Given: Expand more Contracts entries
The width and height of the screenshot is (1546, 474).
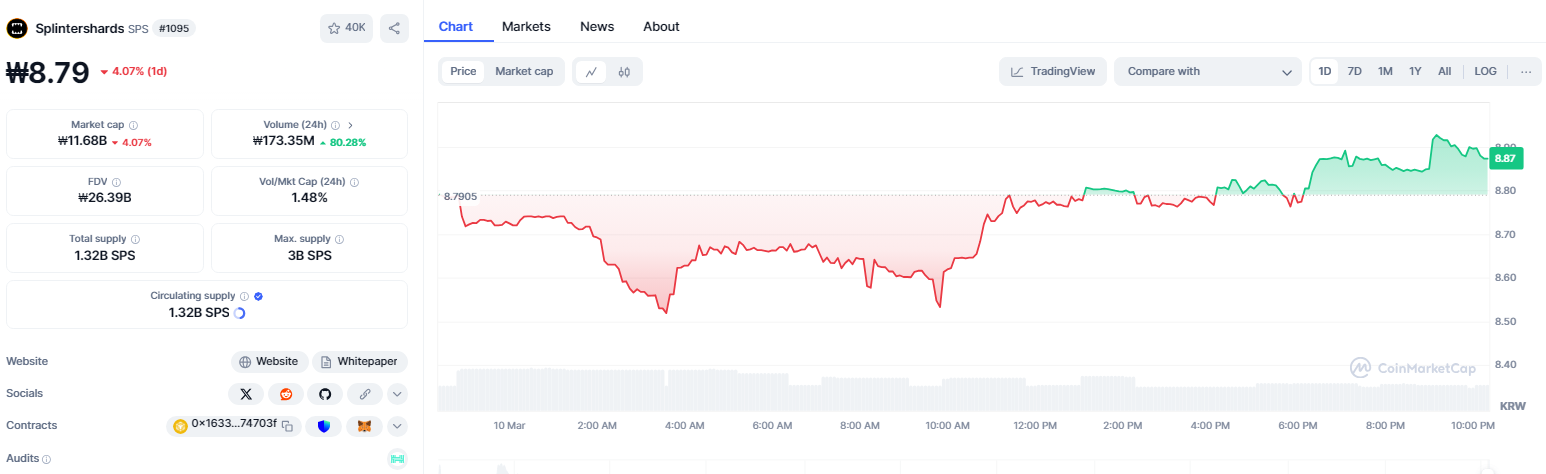Looking at the screenshot, I should coord(397,426).
